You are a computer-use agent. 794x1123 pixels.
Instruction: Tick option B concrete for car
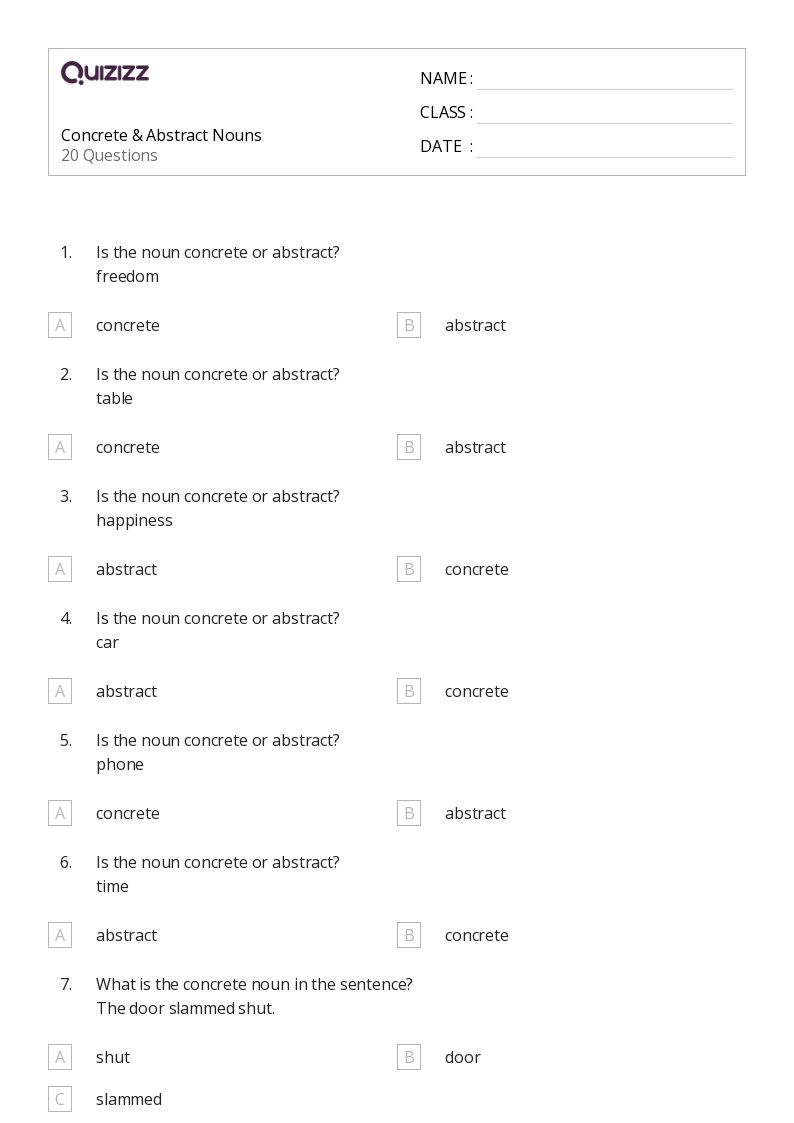408,691
